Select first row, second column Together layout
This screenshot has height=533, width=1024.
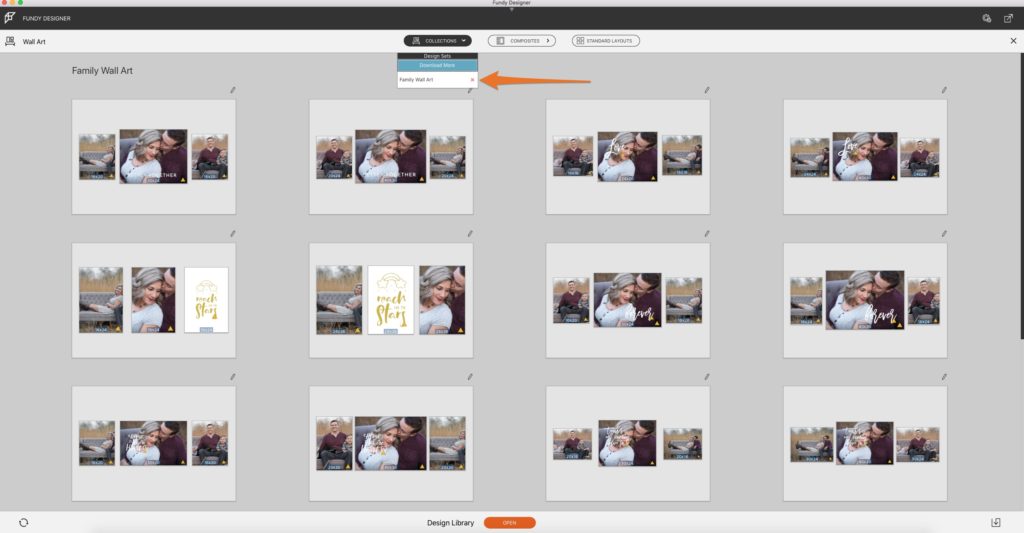(x=391, y=157)
